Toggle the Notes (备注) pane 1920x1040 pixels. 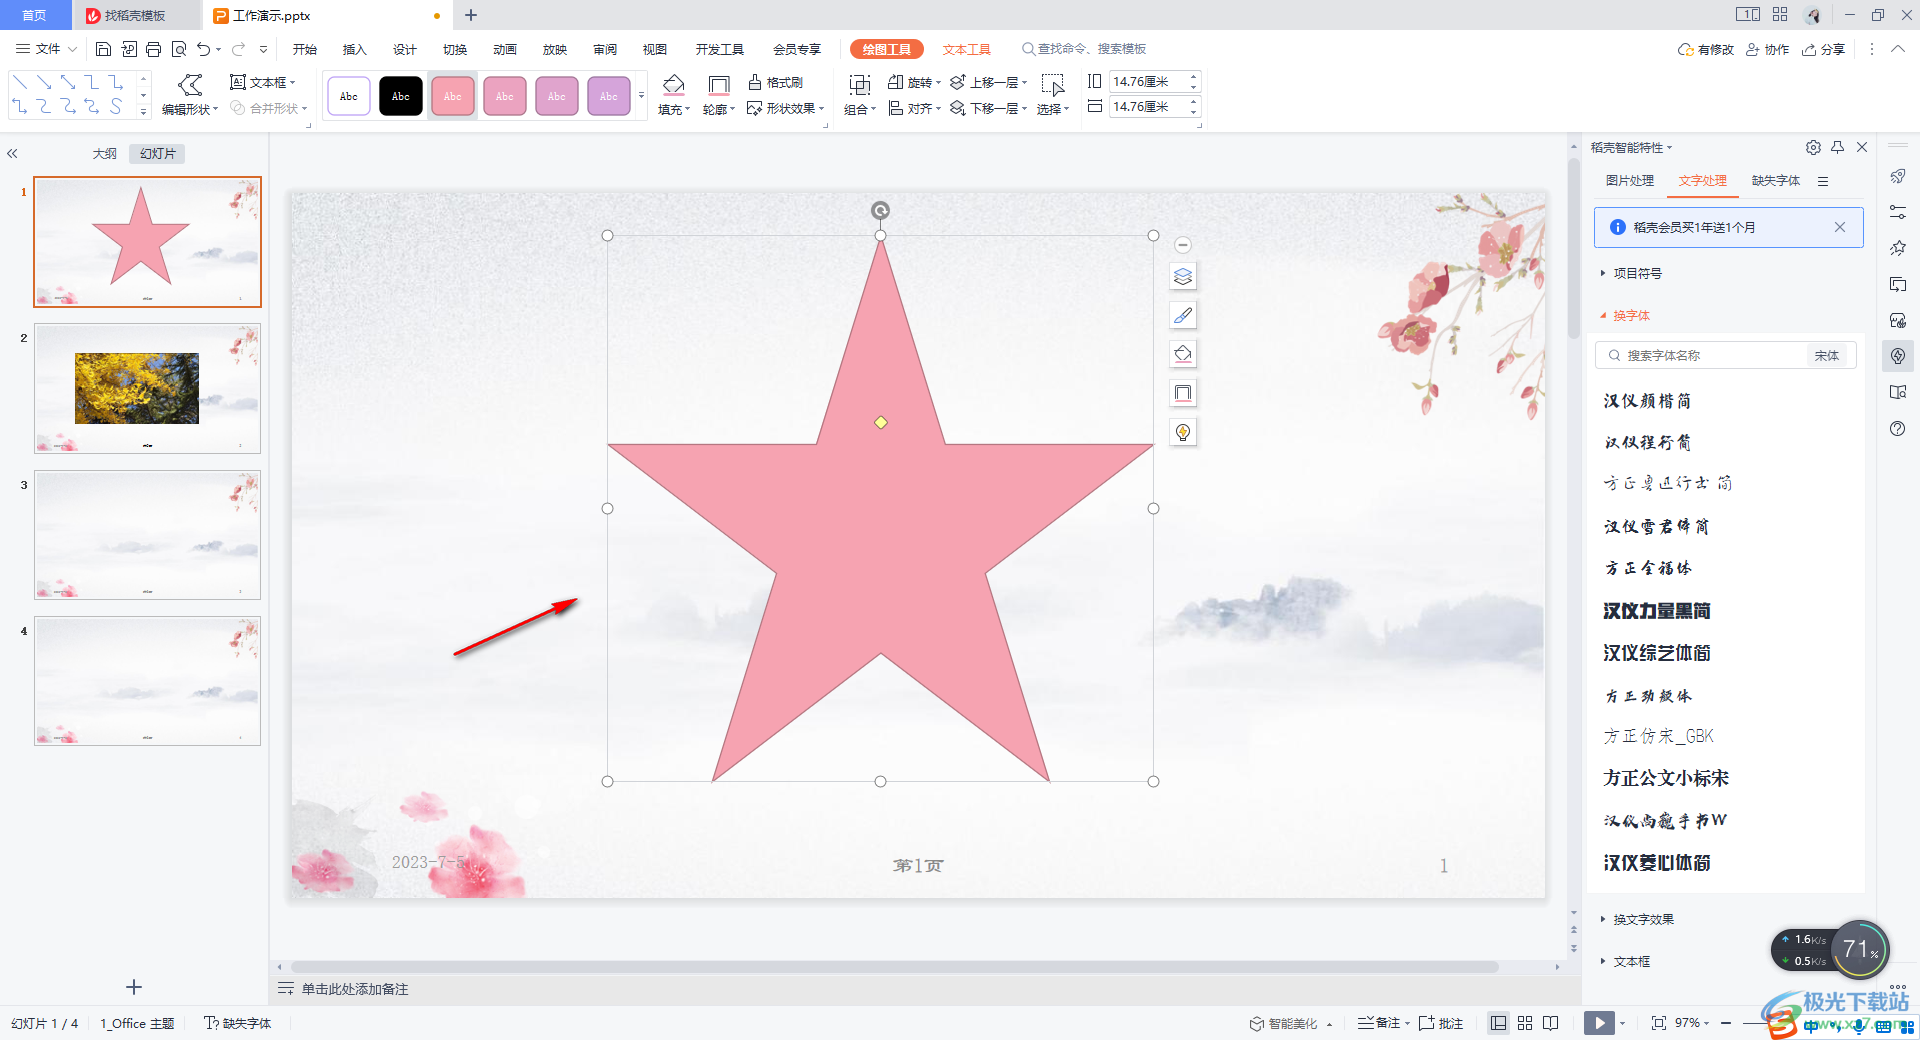[1383, 1023]
